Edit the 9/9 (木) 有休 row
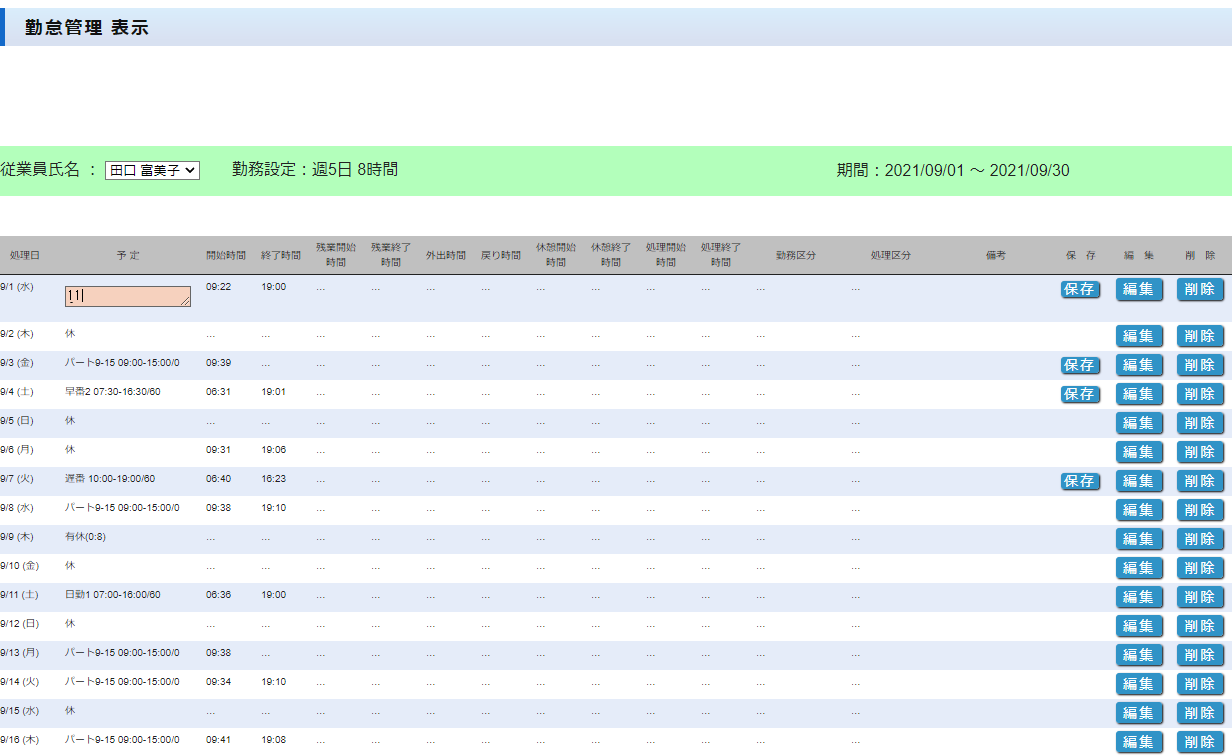The height and width of the screenshot is (756, 1232). tap(1139, 539)
